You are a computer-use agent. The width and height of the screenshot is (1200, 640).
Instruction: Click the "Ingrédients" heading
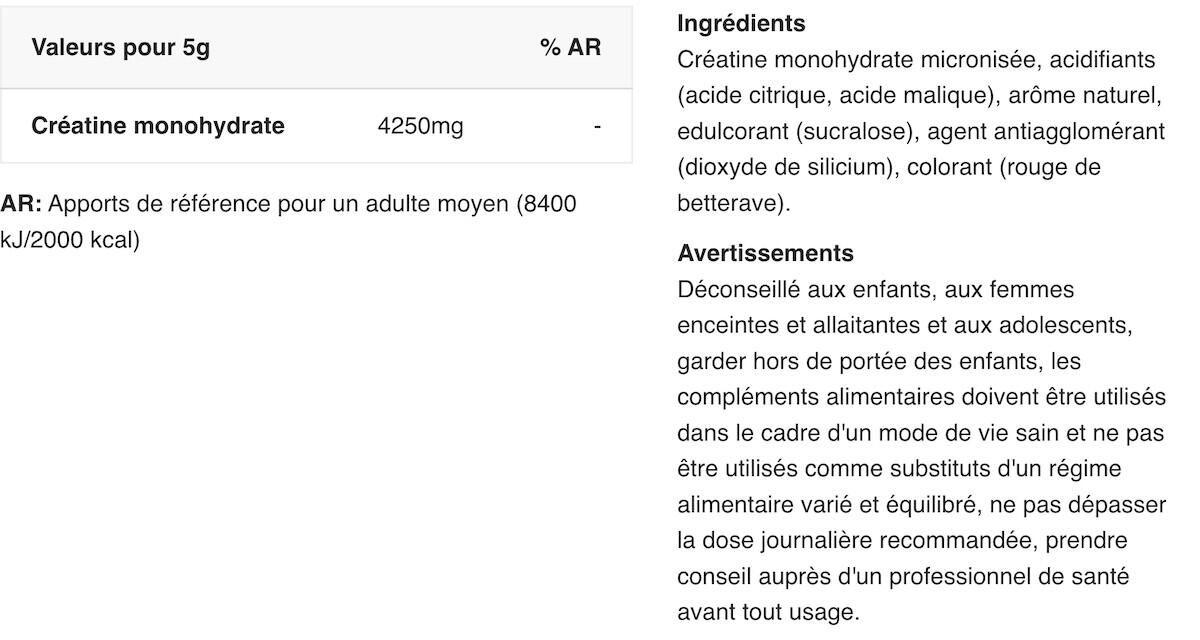coord(741,23)
